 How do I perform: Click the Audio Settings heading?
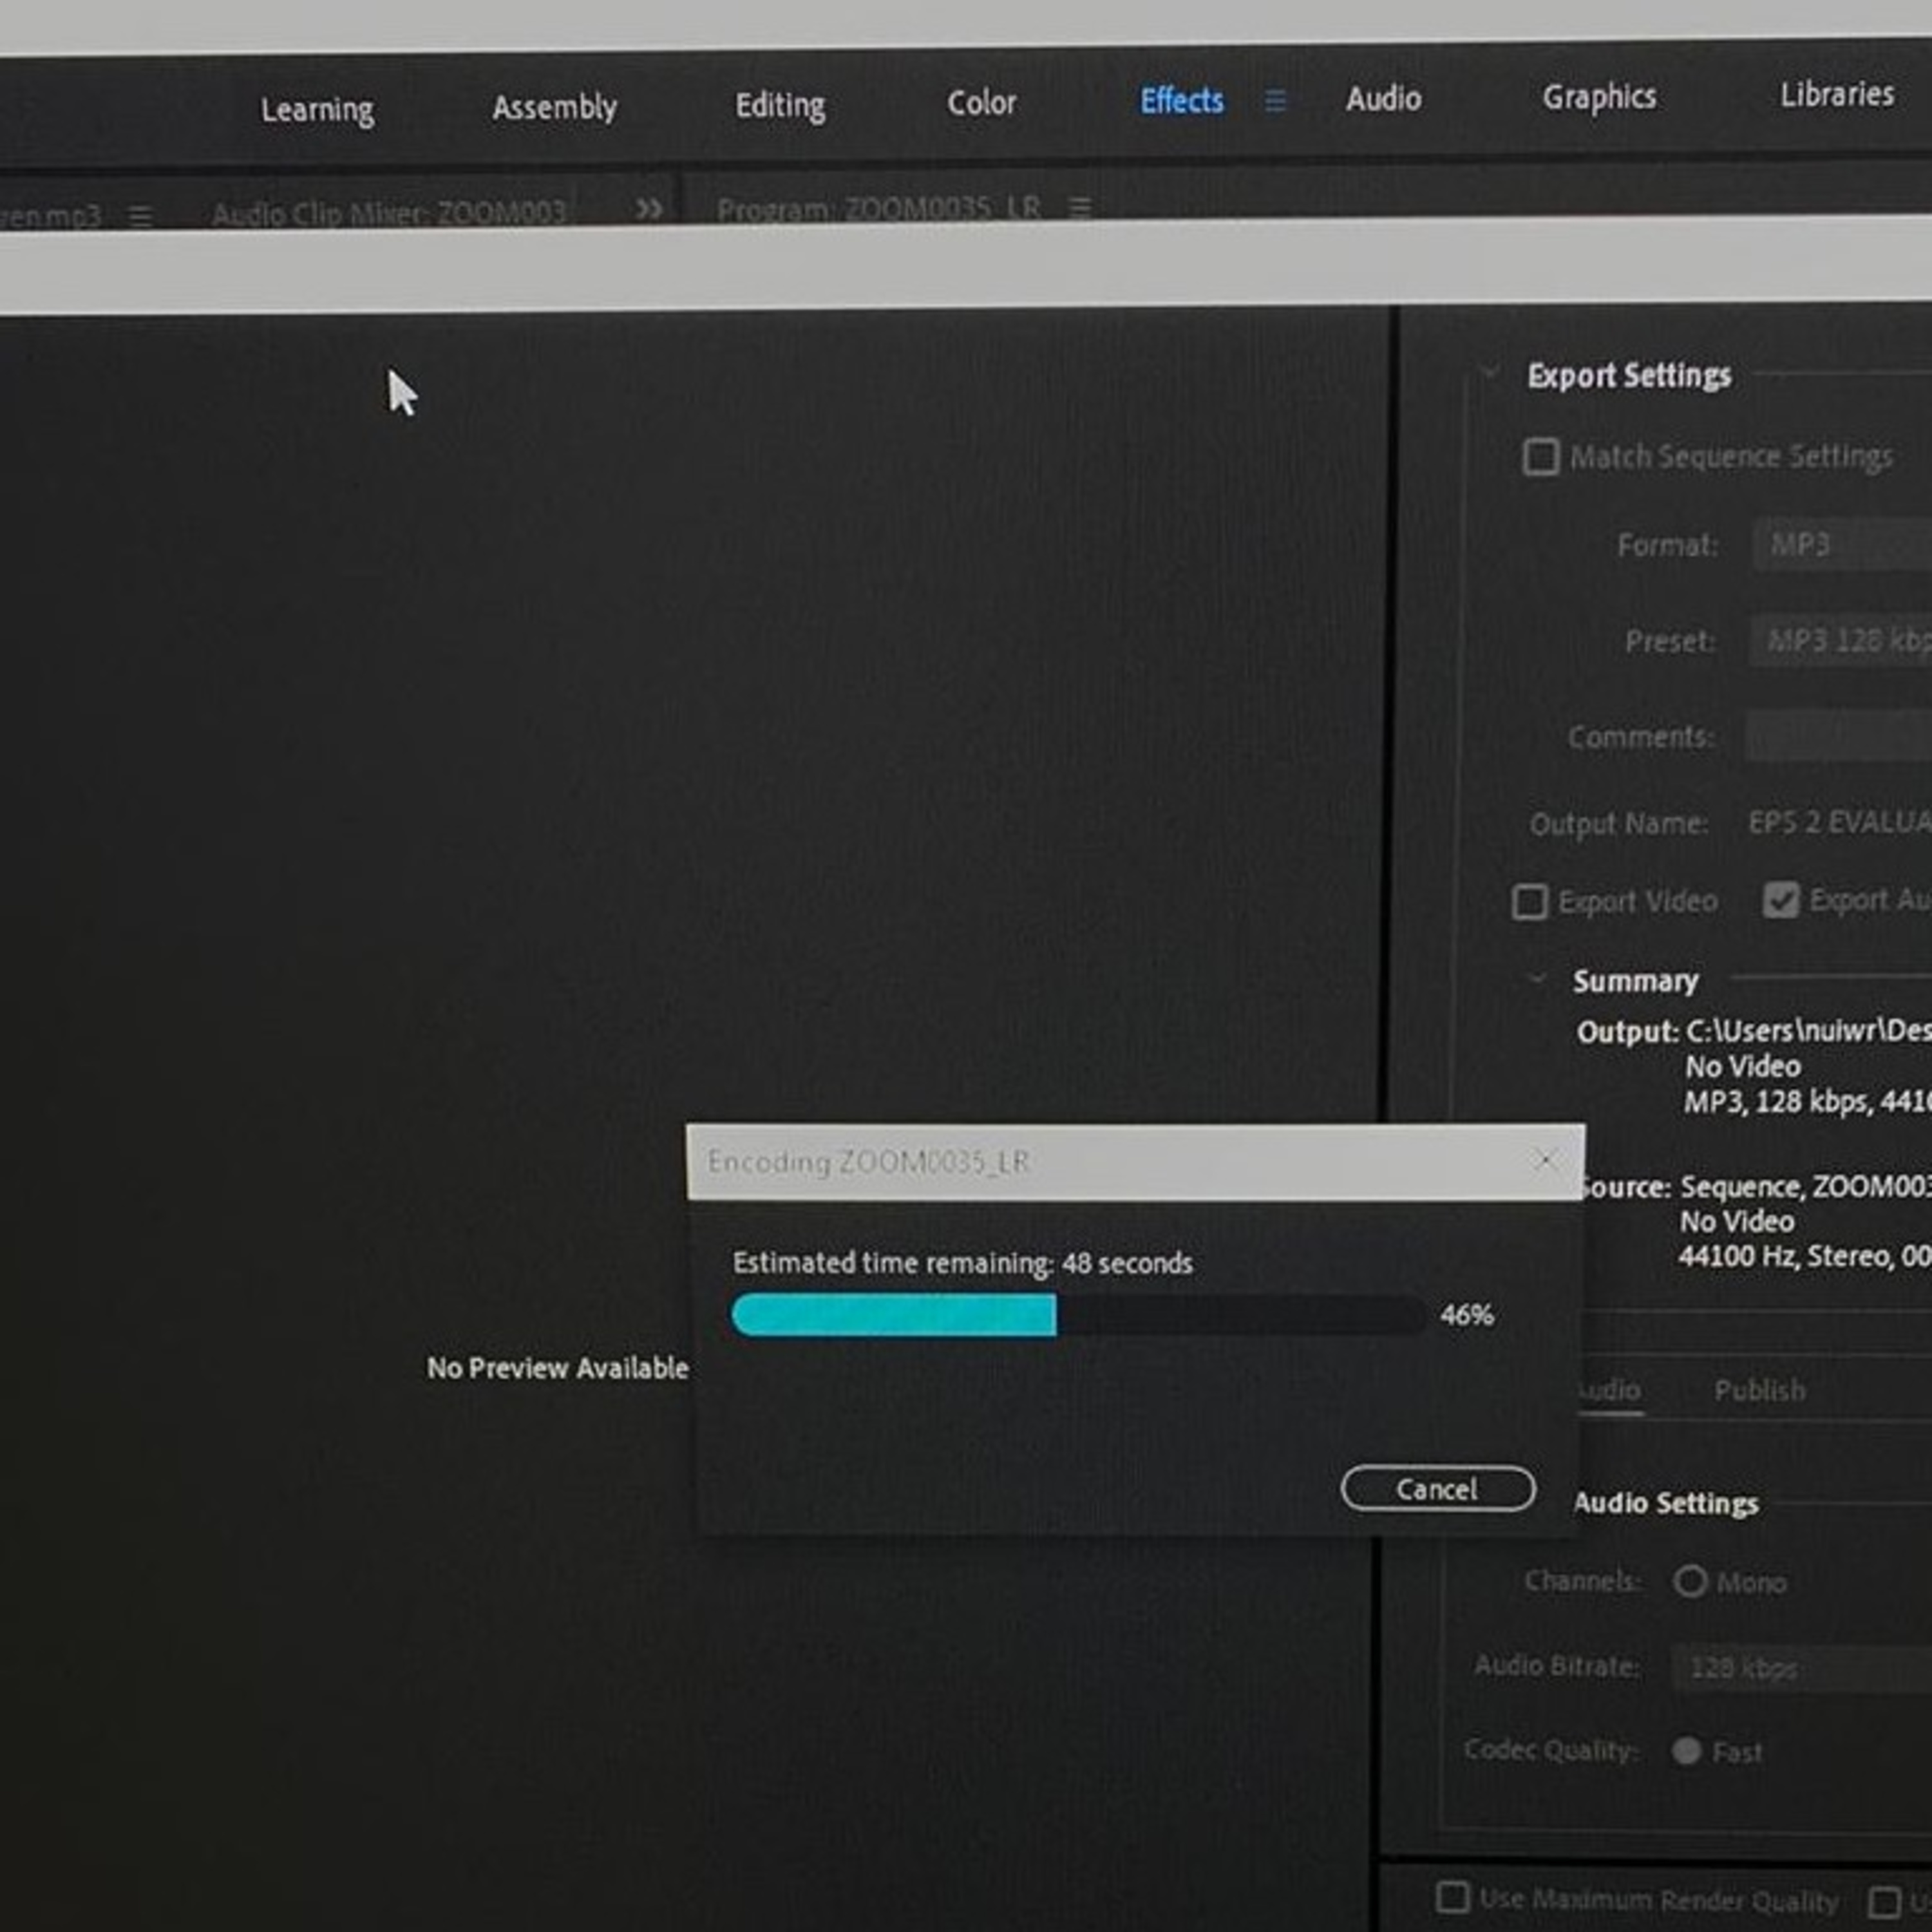click(1665, 1503)
